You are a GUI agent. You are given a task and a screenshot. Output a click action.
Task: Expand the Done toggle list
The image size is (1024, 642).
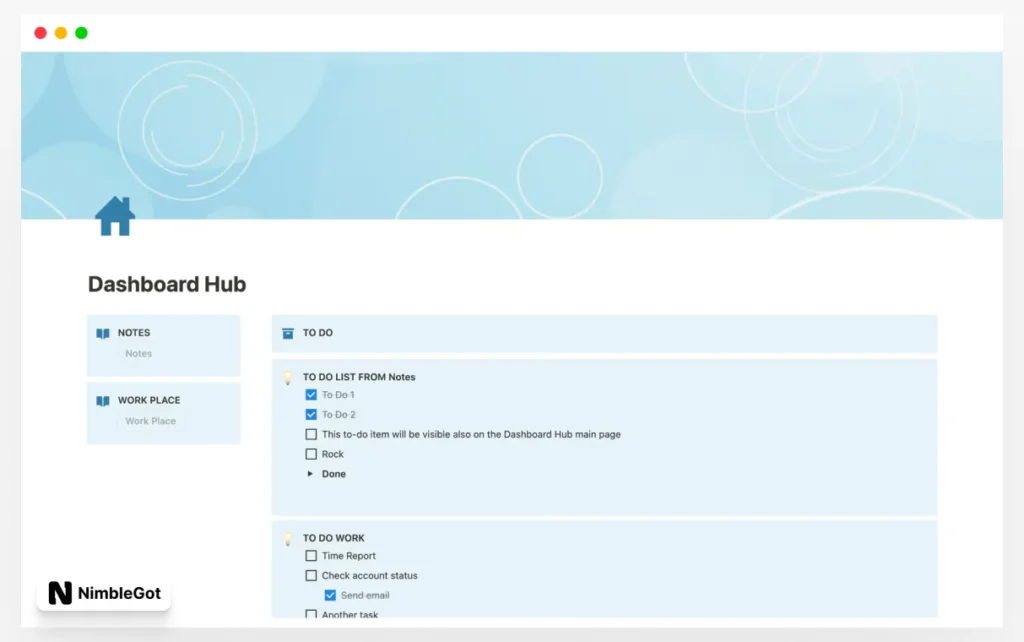click(x=310, y=473)
